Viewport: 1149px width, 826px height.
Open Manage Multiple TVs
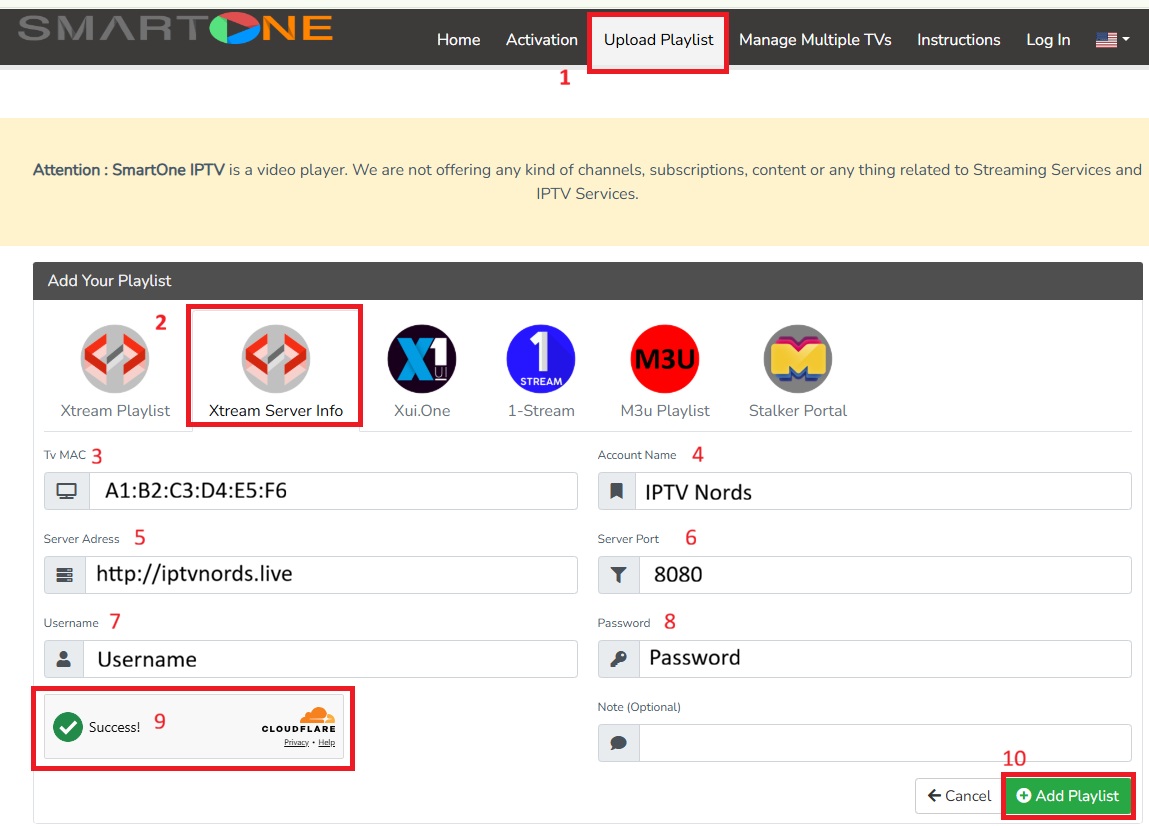click(815, 40)
